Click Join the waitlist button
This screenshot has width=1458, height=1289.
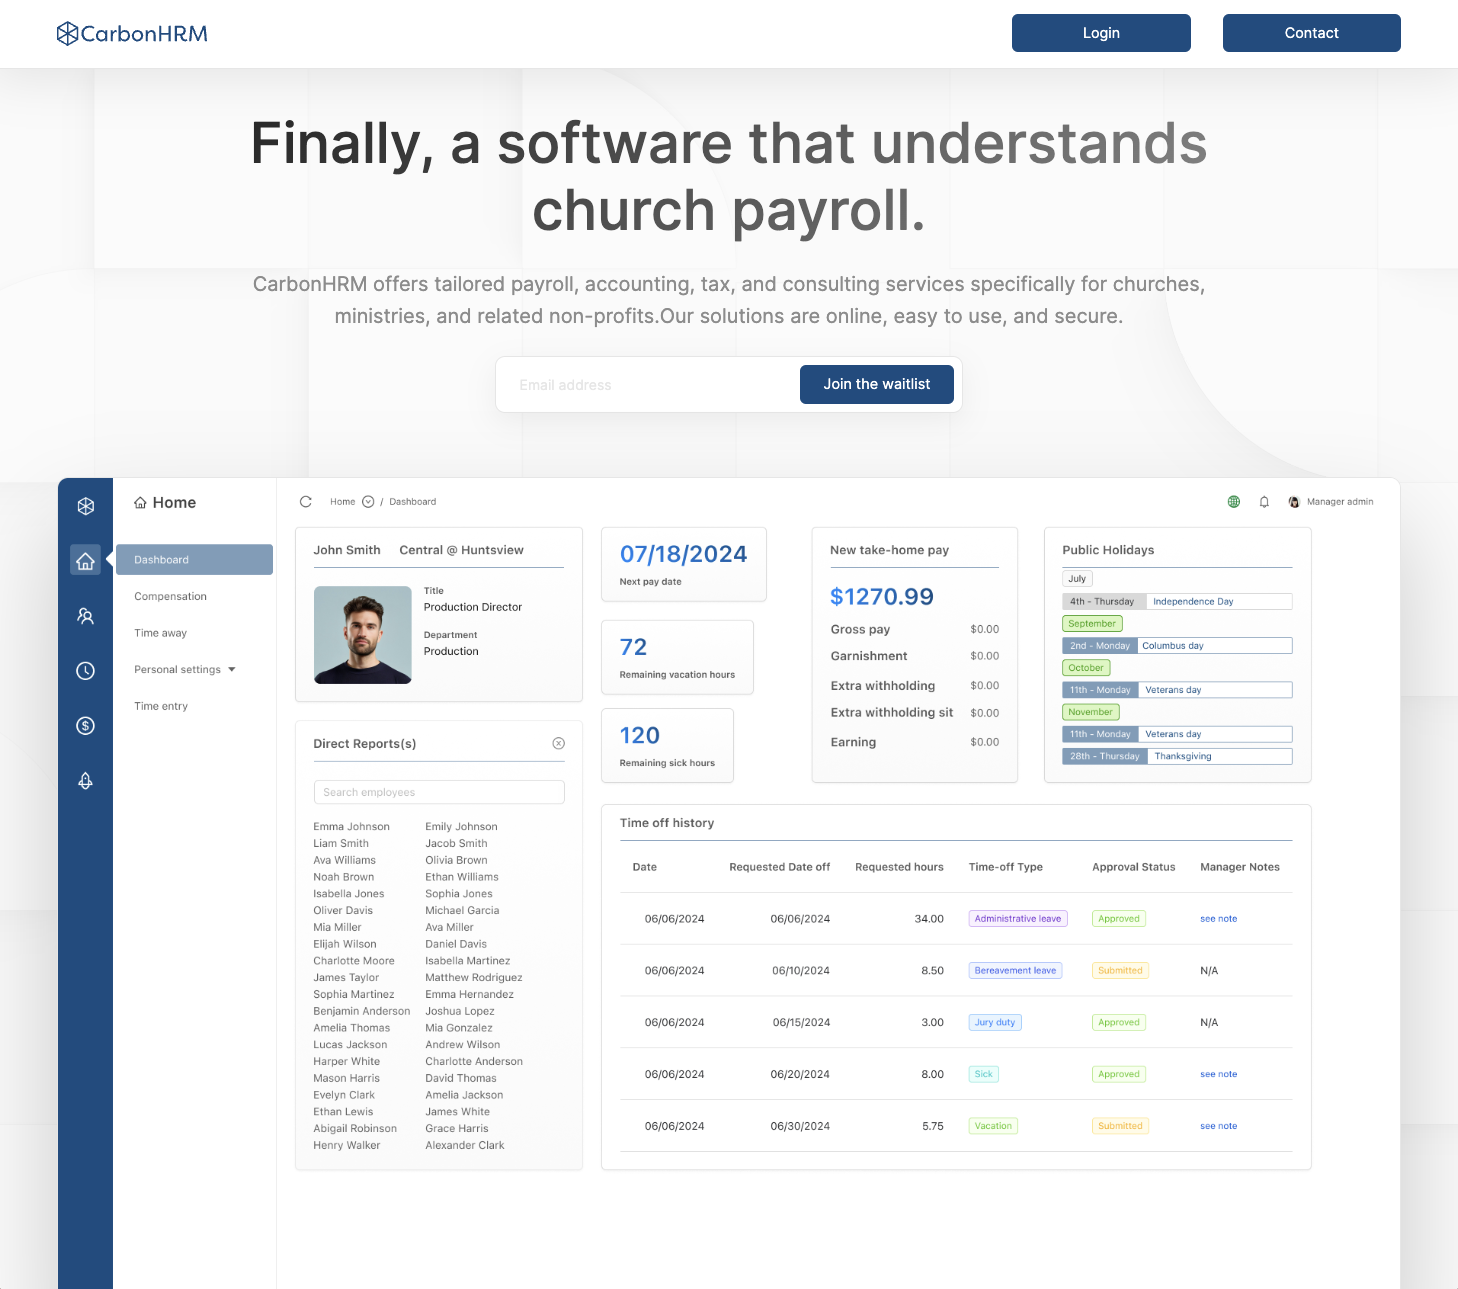pos(877,384)
